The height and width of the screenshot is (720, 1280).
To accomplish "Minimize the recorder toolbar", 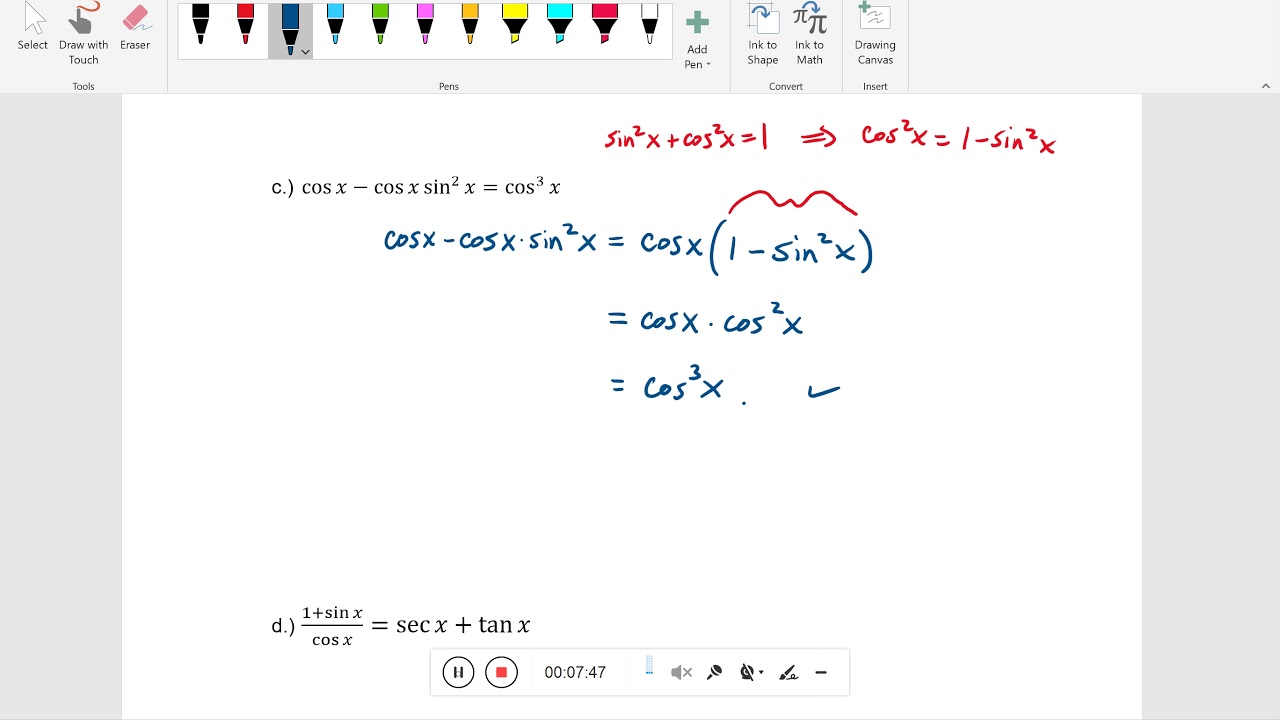I will point(821,673).
